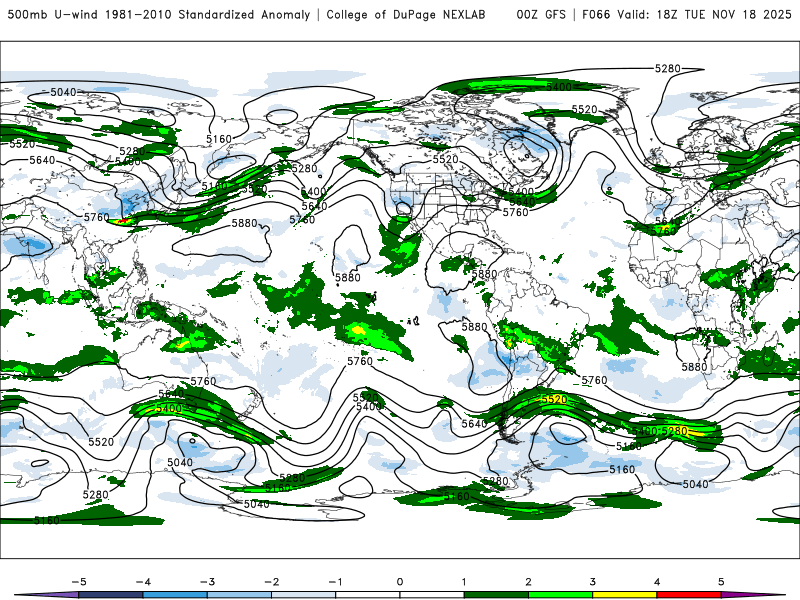Click the "F066 Valid: 18Z TUE NOV 18 2025" text

click(x=687, y=14)
